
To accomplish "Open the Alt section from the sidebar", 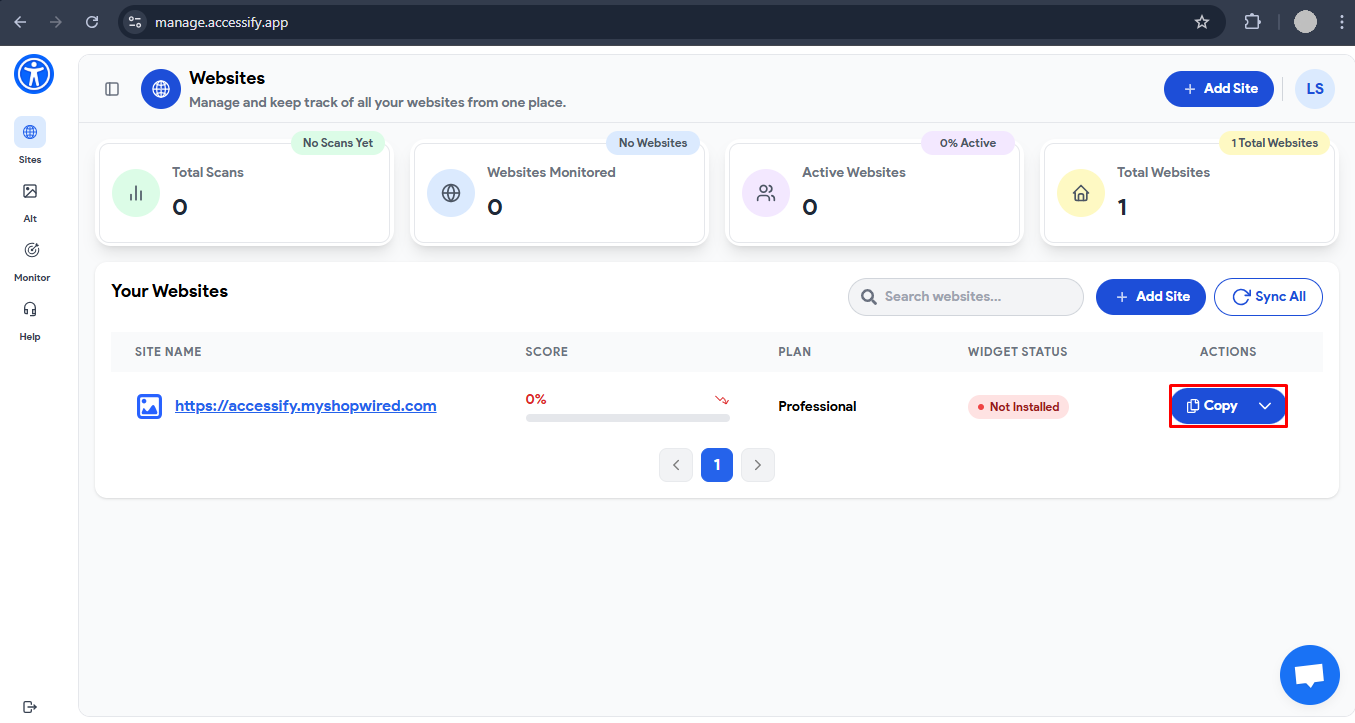I will (x=29, y=192).
